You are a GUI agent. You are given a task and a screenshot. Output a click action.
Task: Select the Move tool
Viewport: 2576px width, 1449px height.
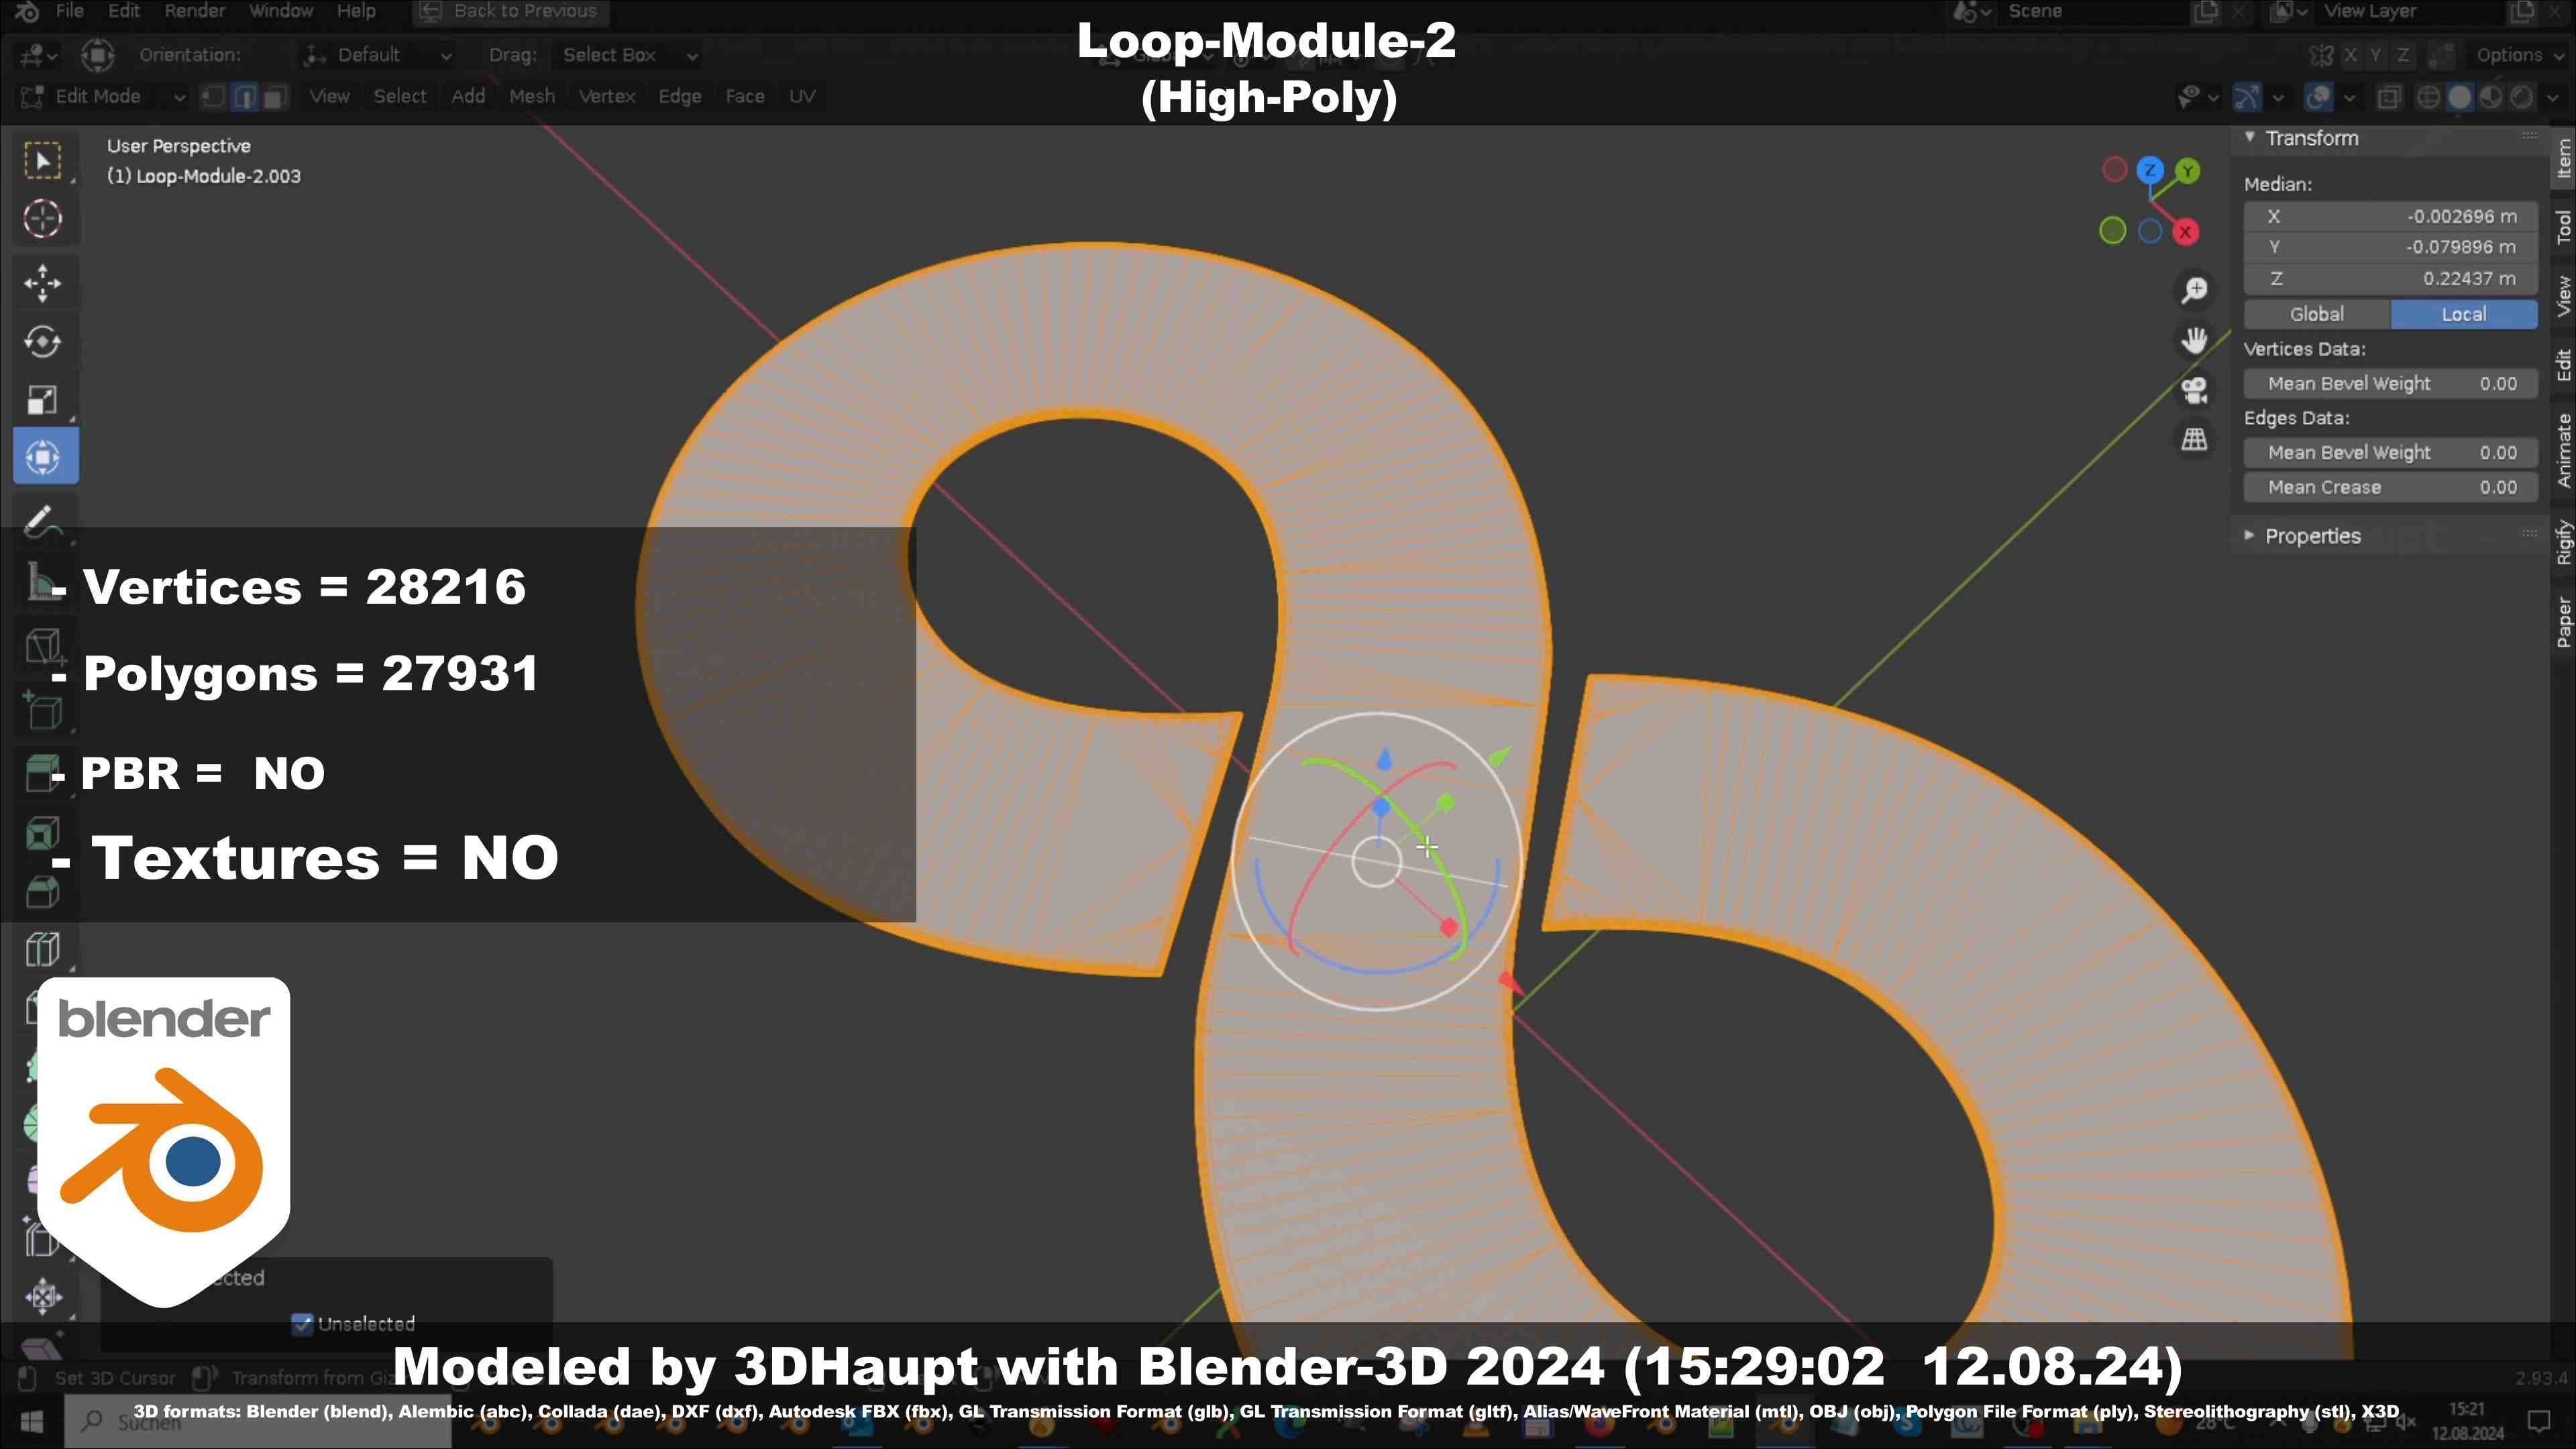[43, 283]
